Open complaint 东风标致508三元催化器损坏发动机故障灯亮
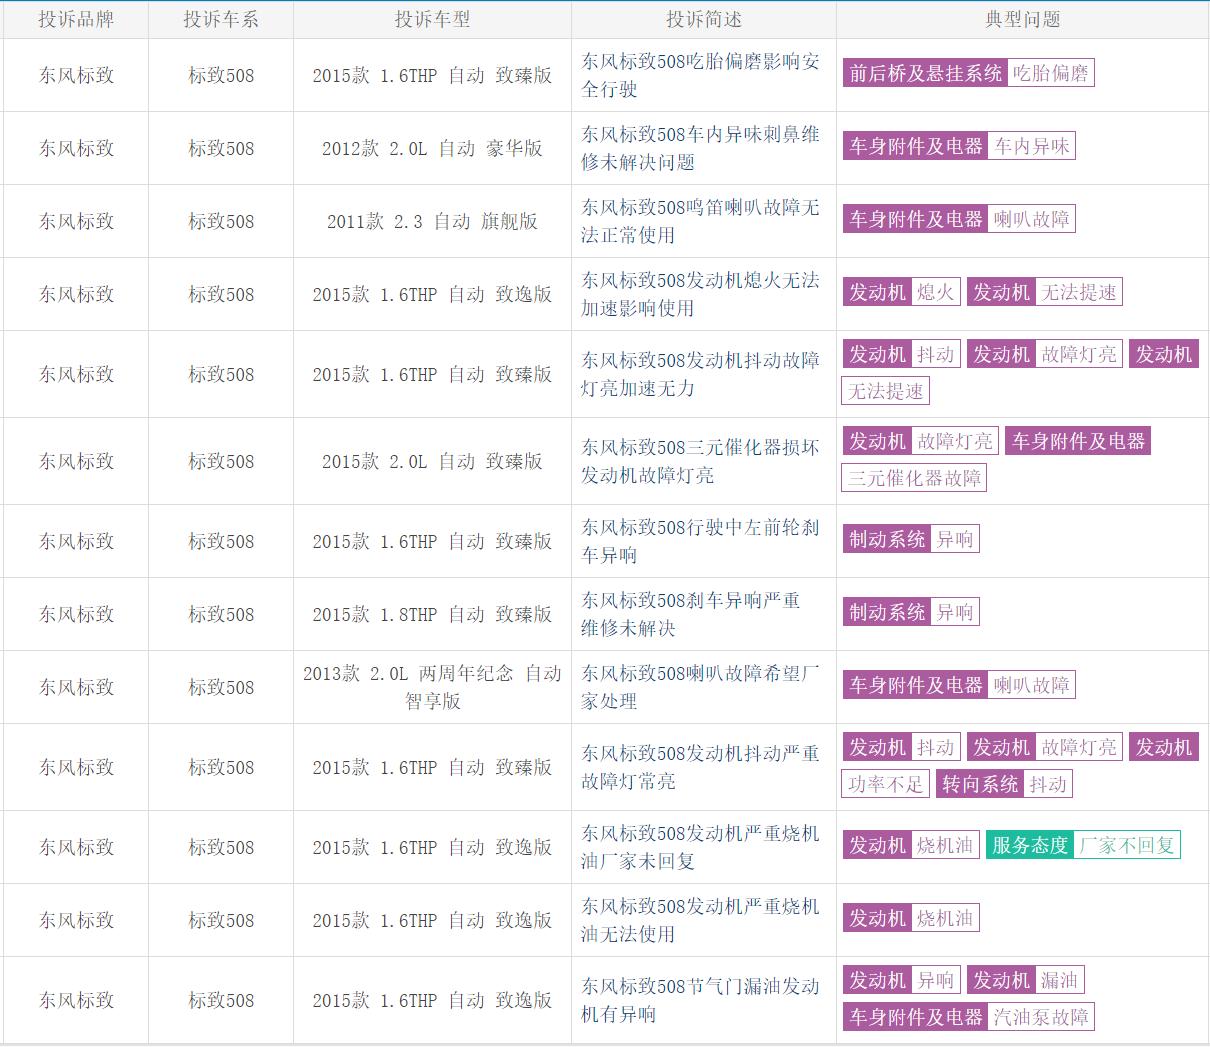This screenshot has width=1210, height=1047. [700, 461]
